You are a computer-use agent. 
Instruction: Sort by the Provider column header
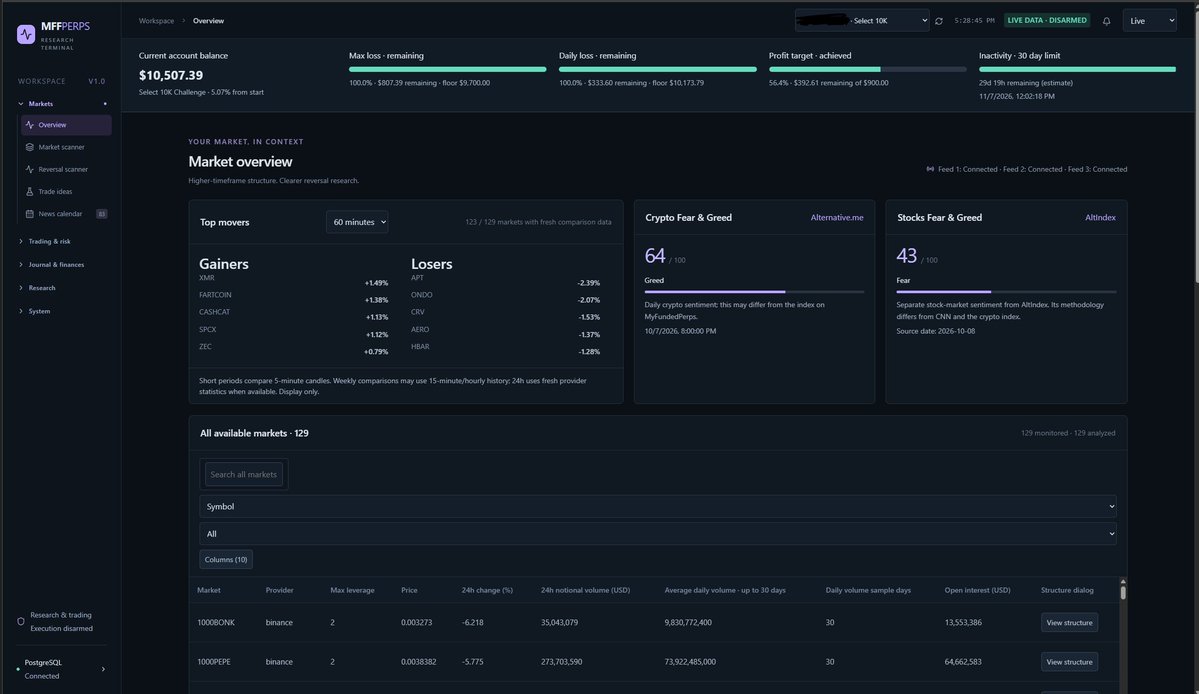(x=279, y=590)
